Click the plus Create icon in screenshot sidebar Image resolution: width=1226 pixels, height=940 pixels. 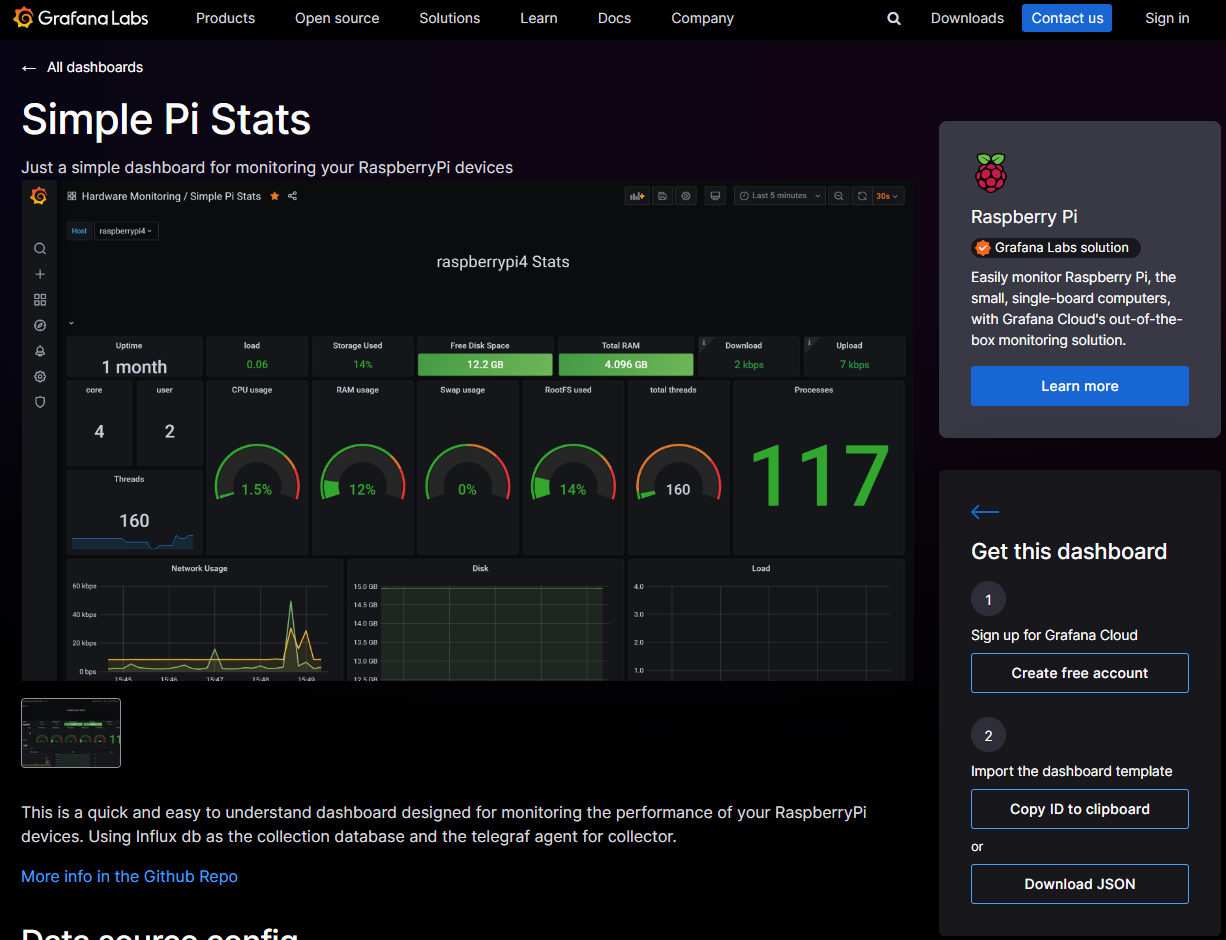tap(40, 274)
